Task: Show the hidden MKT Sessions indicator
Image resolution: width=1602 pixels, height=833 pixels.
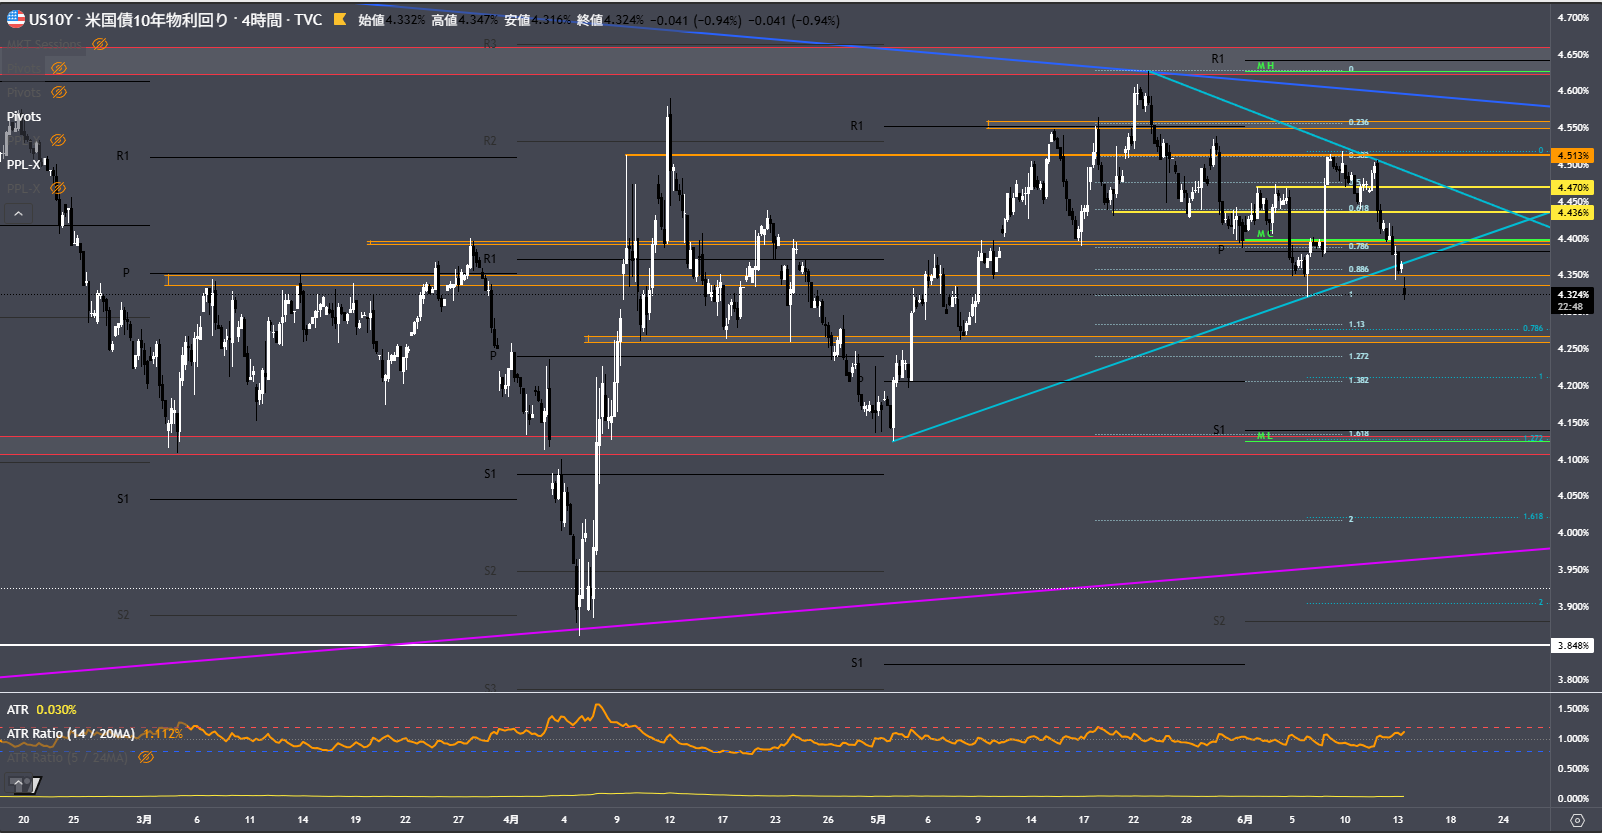Action: tap(100, 44)
